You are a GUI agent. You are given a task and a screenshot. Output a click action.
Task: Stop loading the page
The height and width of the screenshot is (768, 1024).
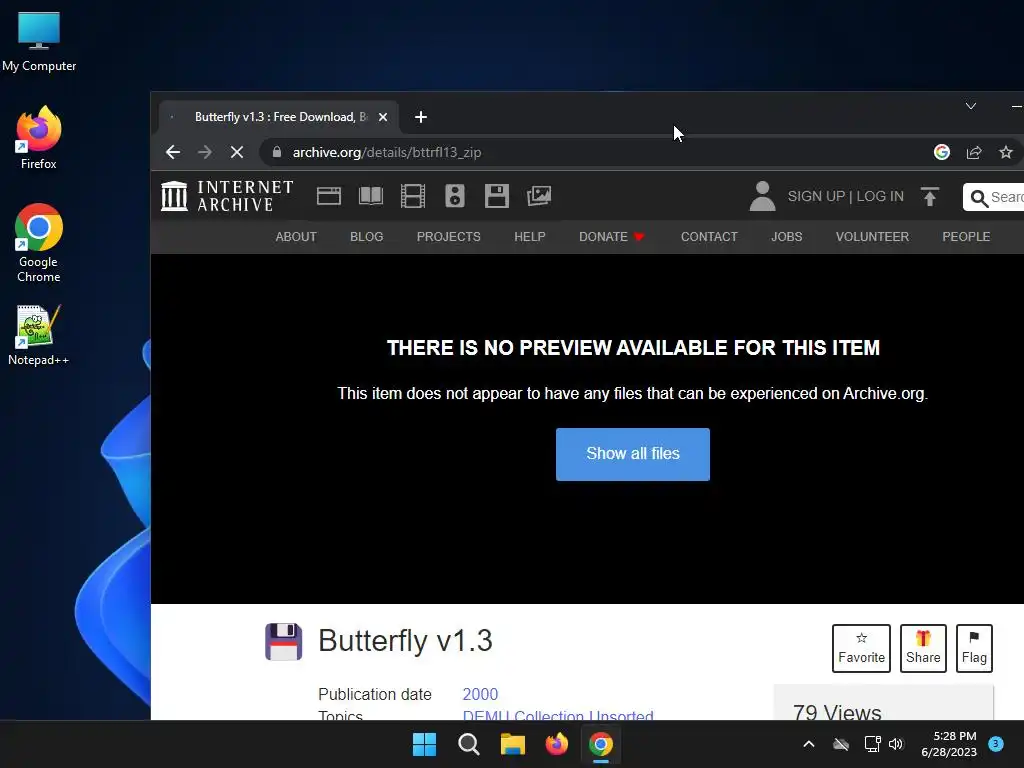click(236, 152)
